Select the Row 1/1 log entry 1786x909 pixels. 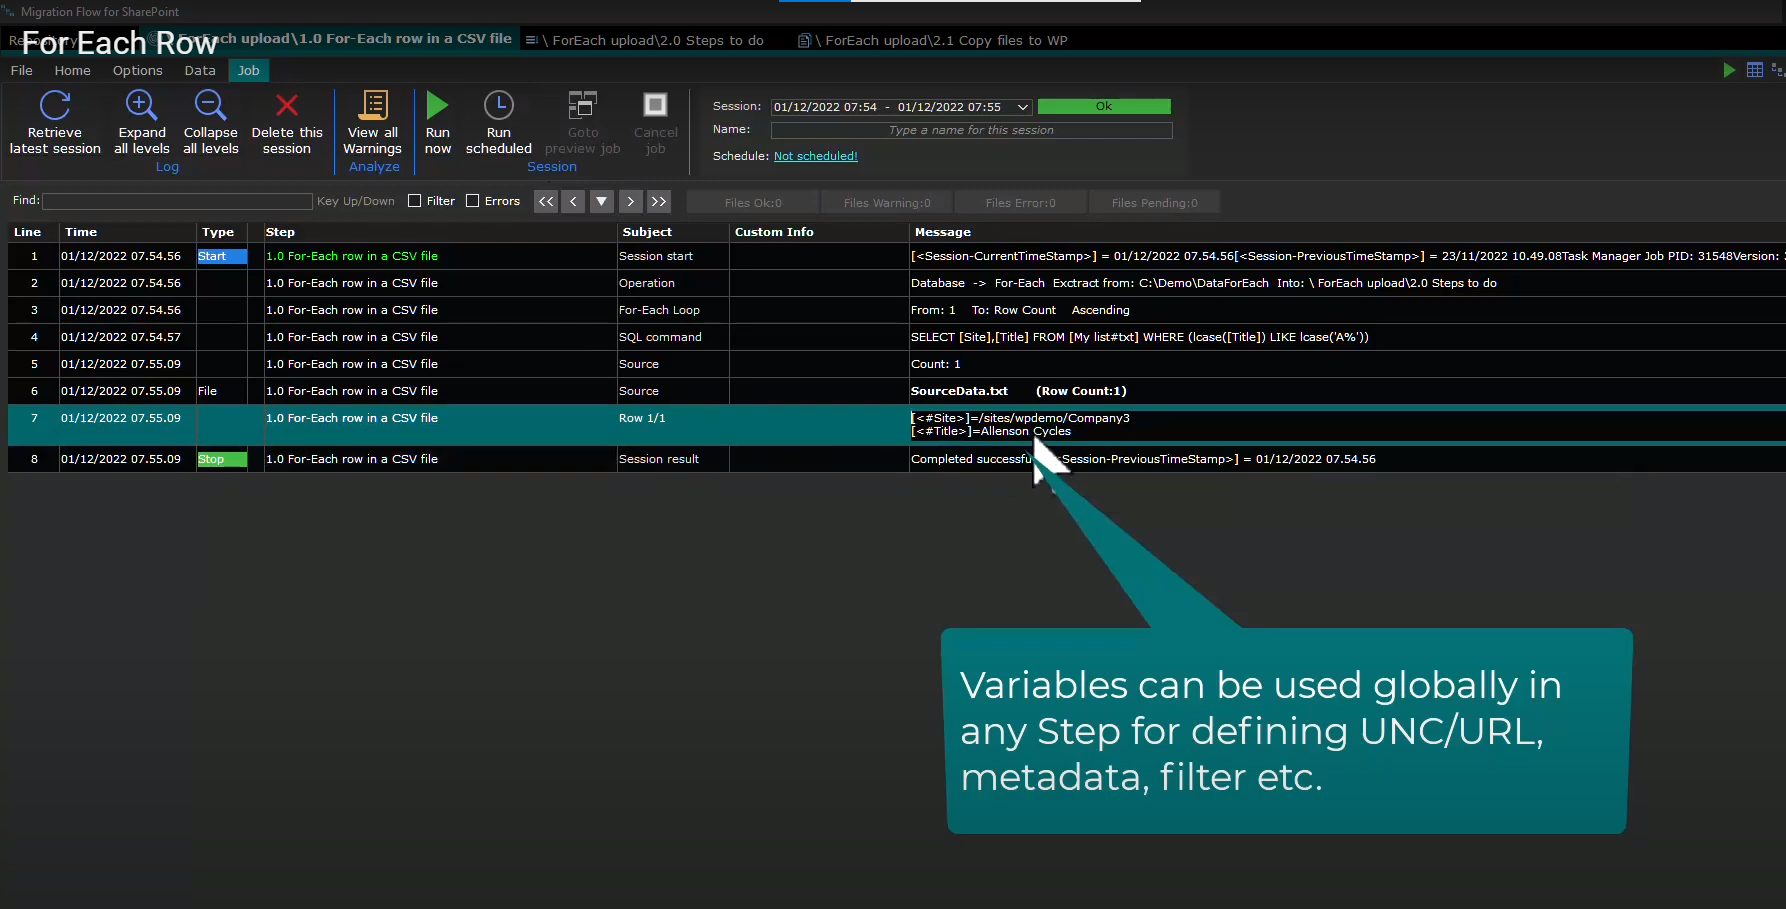click(897, 425)
